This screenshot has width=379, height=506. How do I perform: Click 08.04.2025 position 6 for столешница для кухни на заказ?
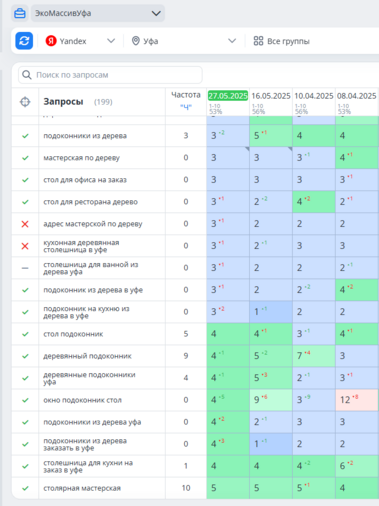[357, 466]
